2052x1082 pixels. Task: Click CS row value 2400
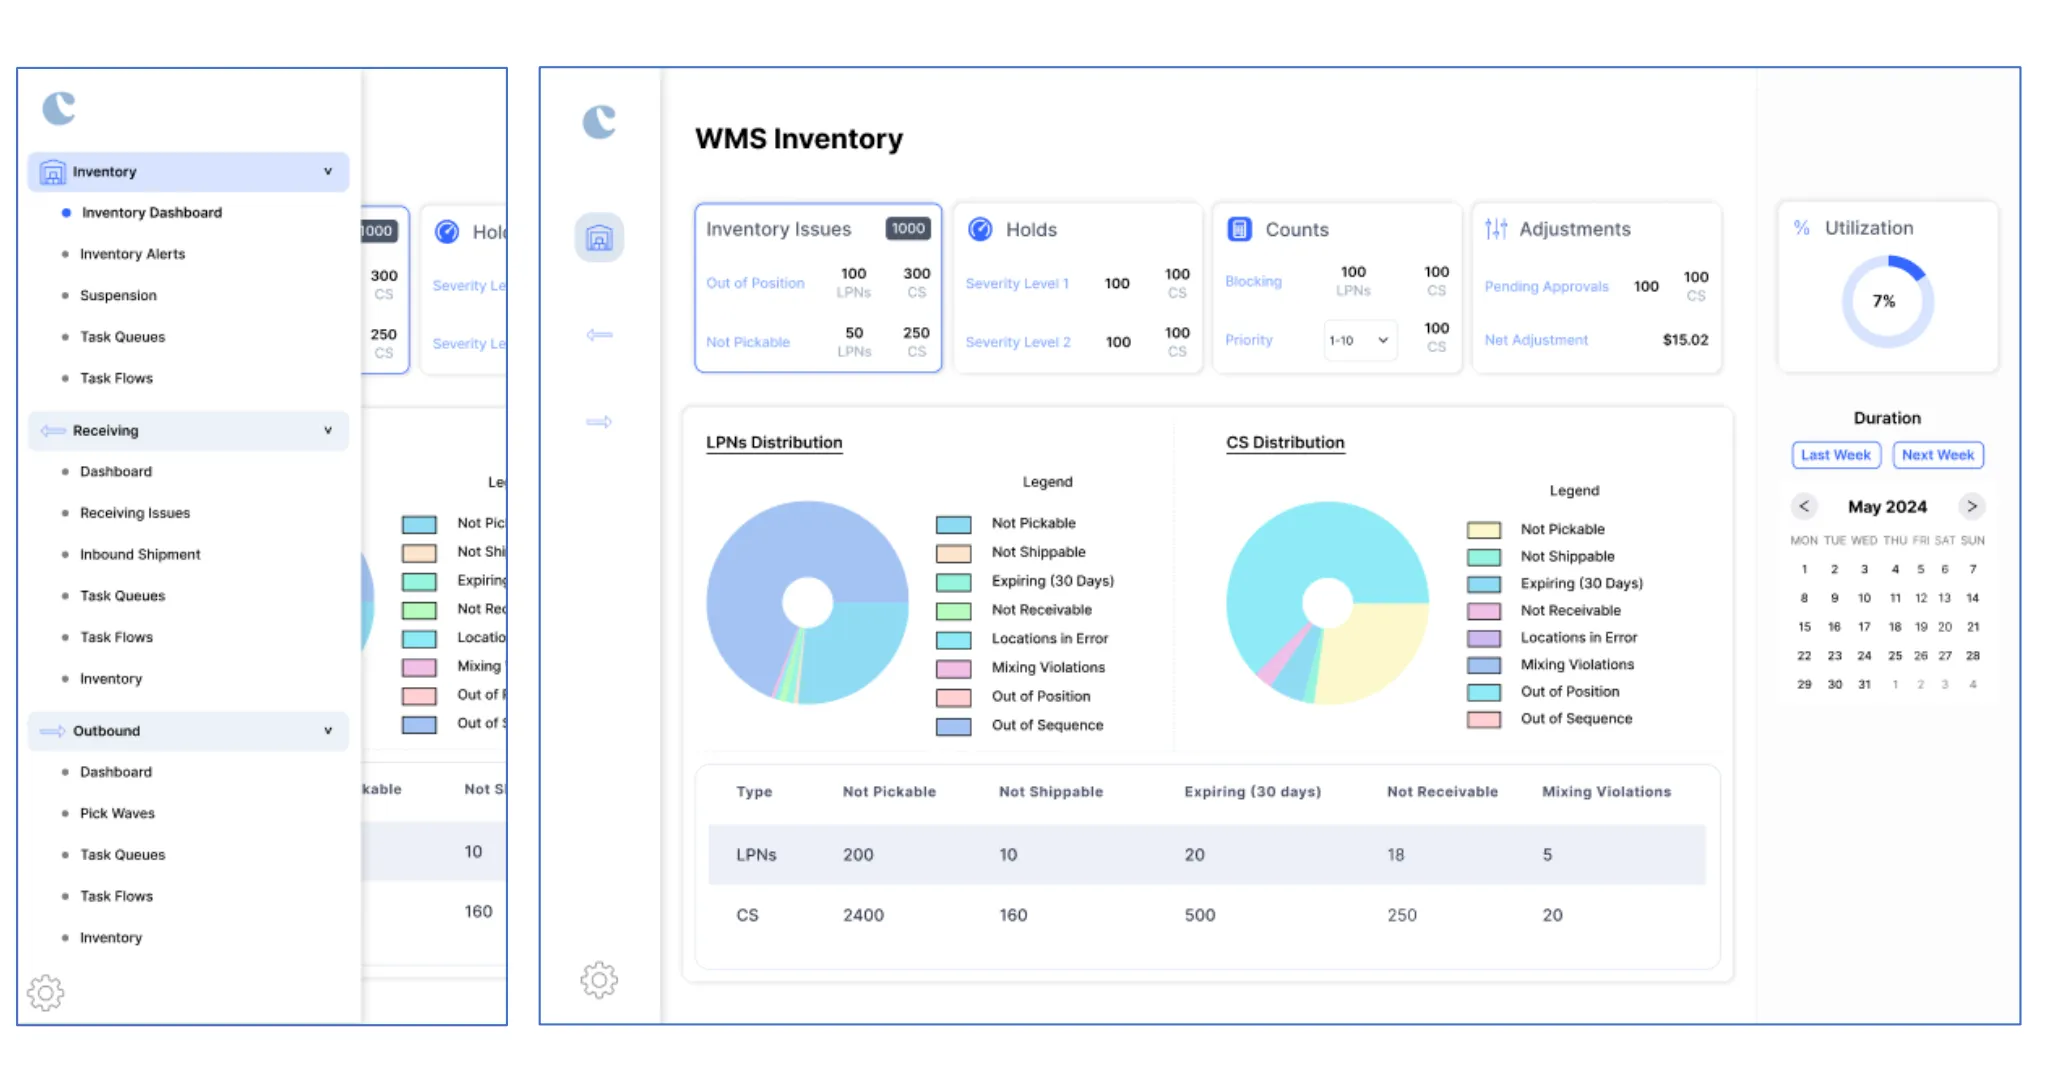coord(863,915)
